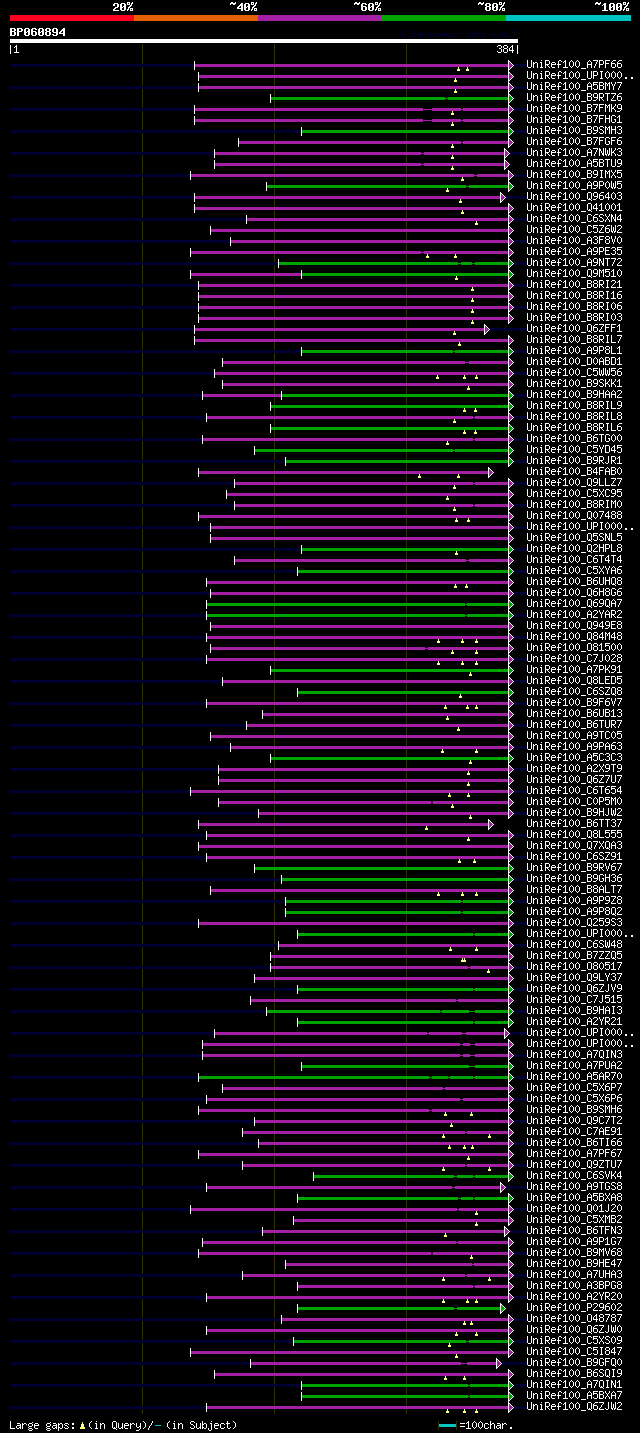Viewport: 640px width, 1433px height.
Task: Click the green ~80% identity legend segment
Action: click(x=444, y=17)
